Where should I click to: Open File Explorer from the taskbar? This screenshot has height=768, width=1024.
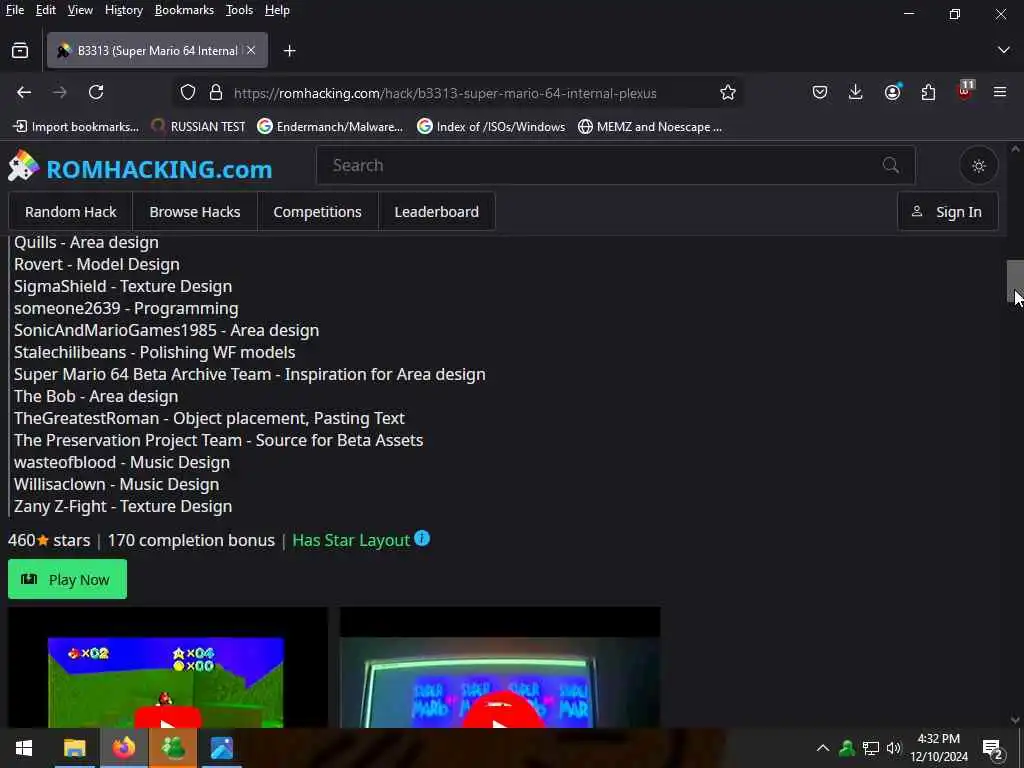tap(74, 748)
